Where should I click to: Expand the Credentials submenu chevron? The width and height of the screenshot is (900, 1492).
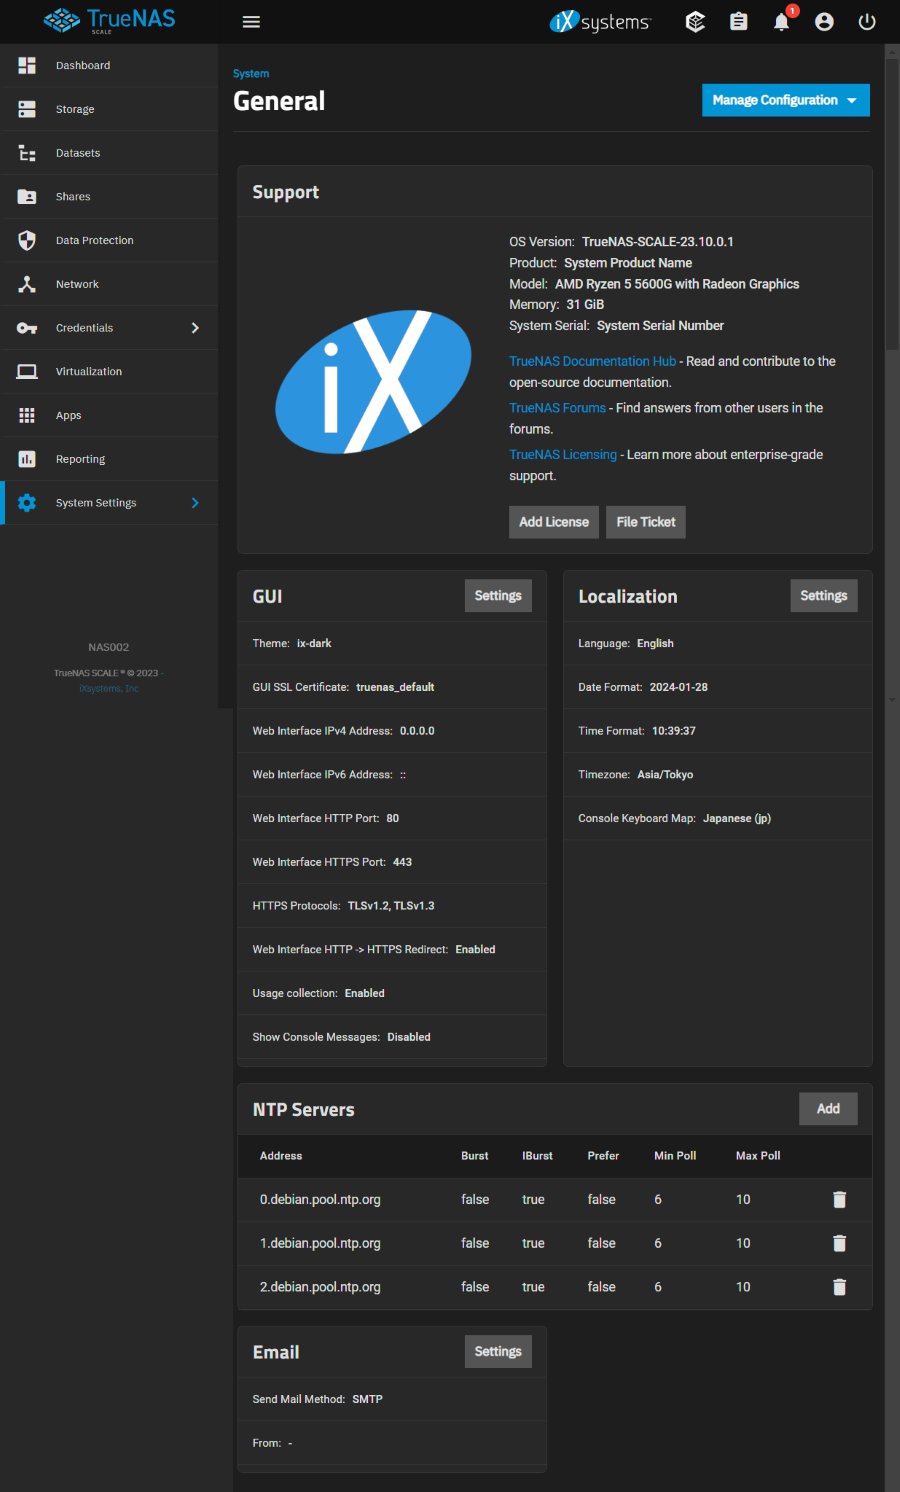click(195, 328)
